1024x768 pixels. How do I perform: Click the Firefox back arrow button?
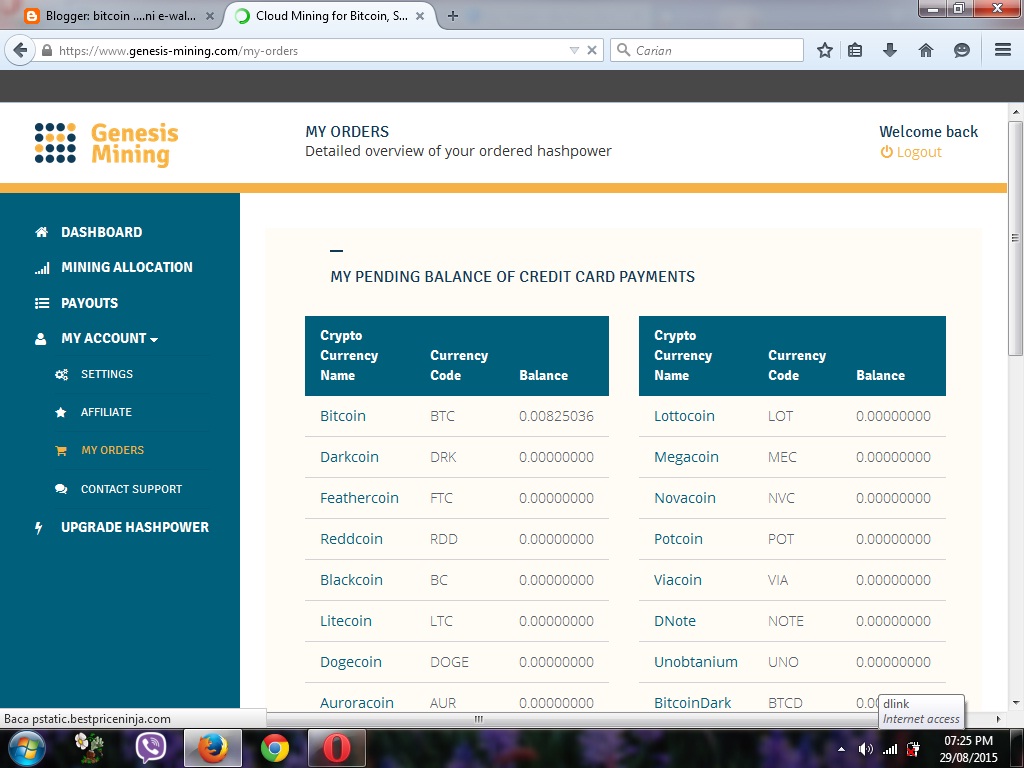tap(20, 50)
